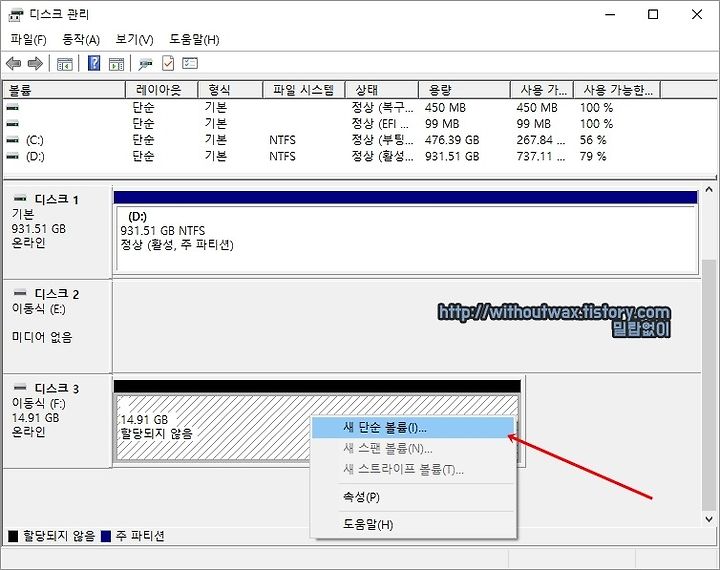720x570 pixels.
Task: Click the 450 MB capacity cell
Action: pos(445,108)
